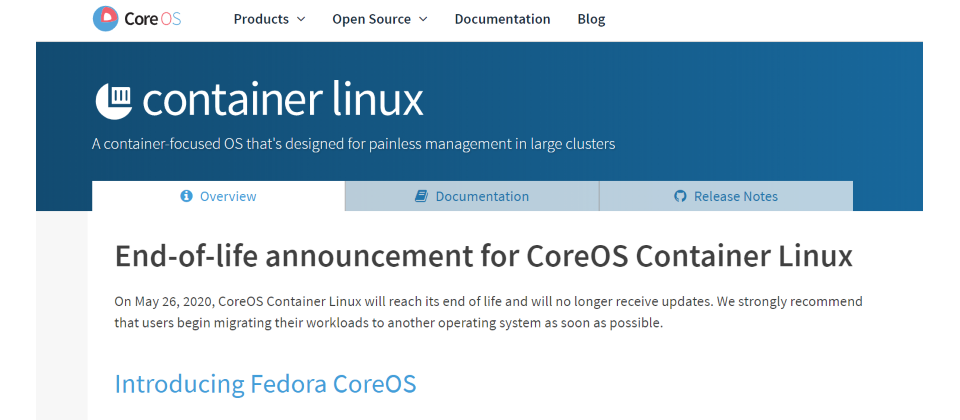Viewport: 960px width, 420px height.
Task: Click the End-of-life announcement heading
Action: pos(484,257)
